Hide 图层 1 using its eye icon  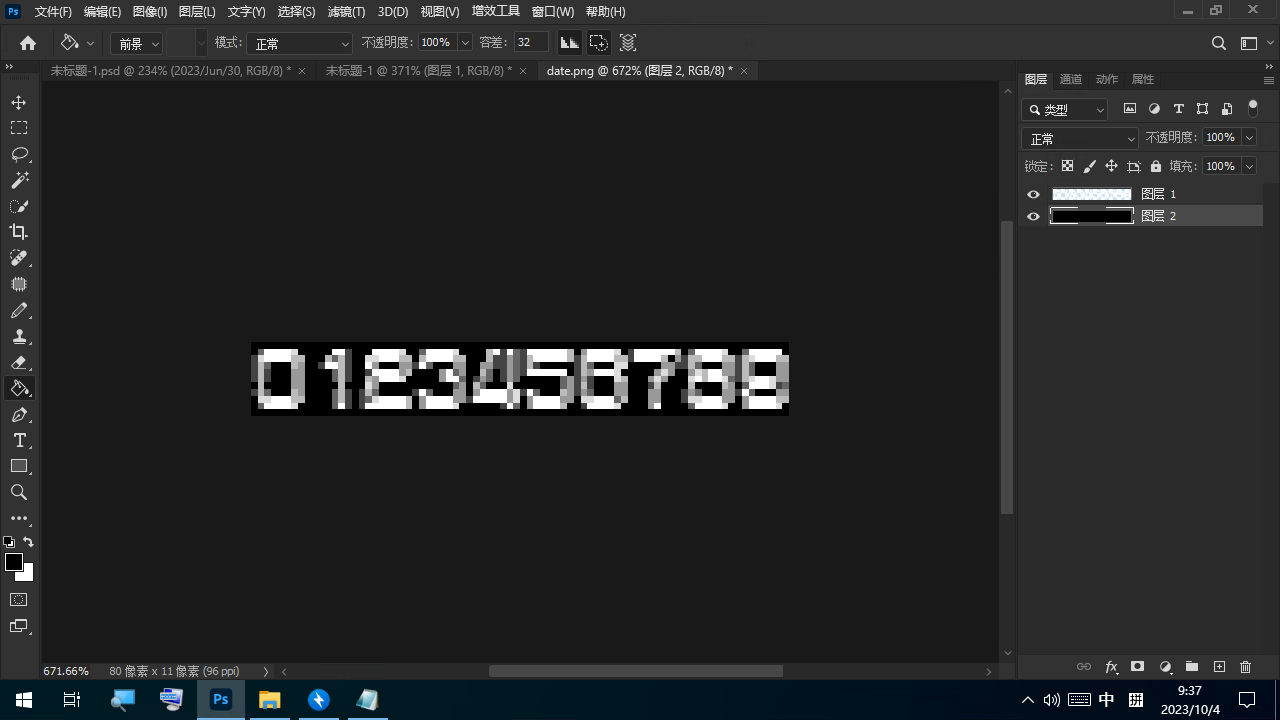pyautogui.click(x=1034, y=195)
